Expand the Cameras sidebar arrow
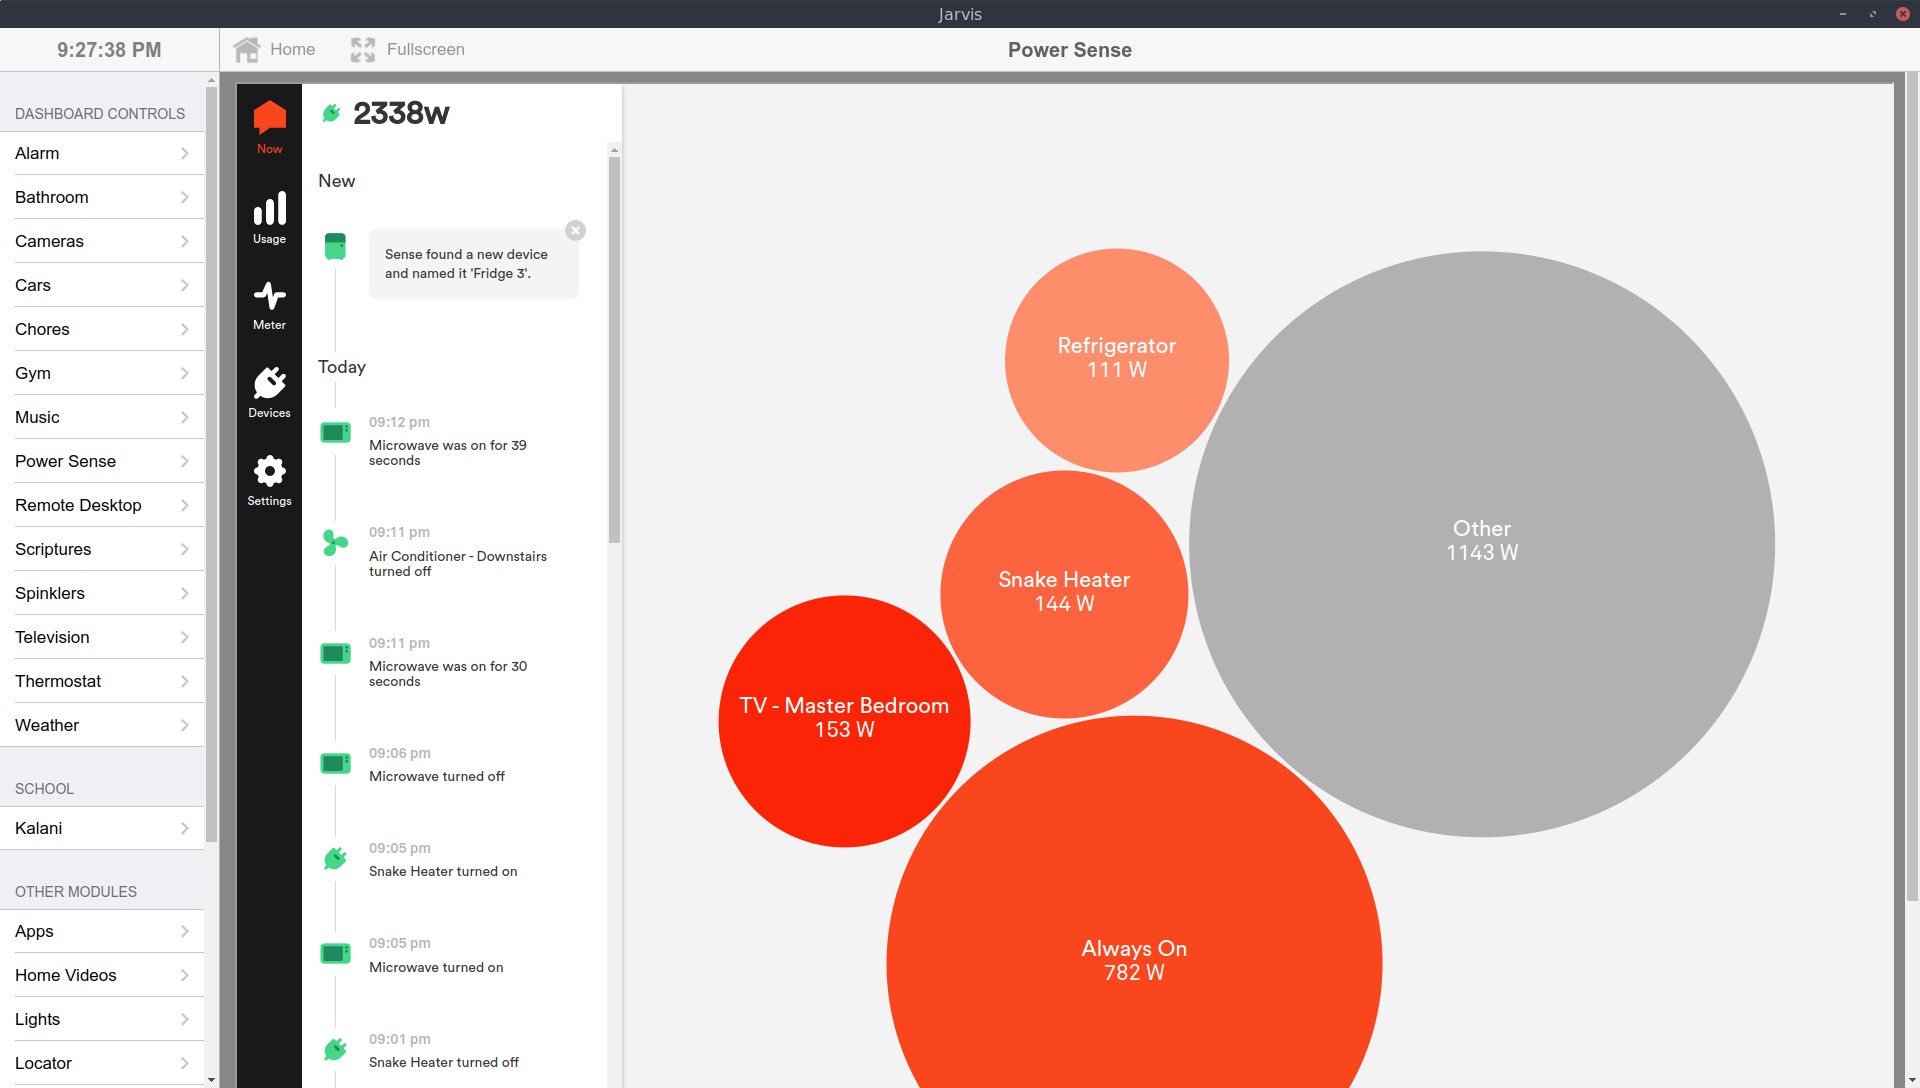 (x=185, y=241)
